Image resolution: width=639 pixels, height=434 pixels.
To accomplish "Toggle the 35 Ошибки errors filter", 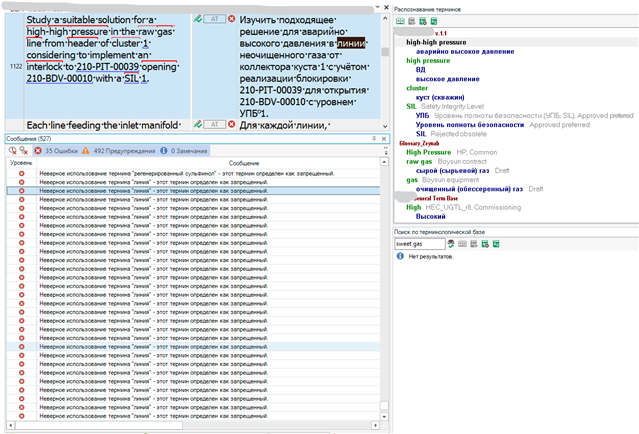I will (56, 151).
